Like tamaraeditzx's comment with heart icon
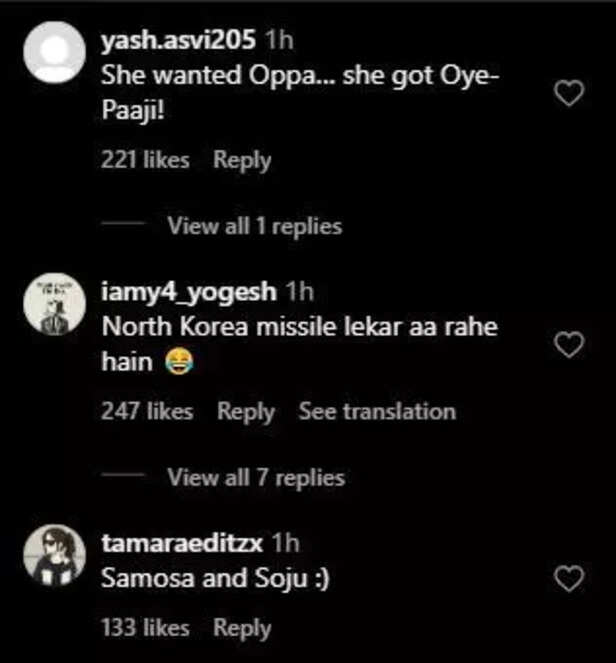The height and width of the screenshot is (663, 616). [569, 578]
